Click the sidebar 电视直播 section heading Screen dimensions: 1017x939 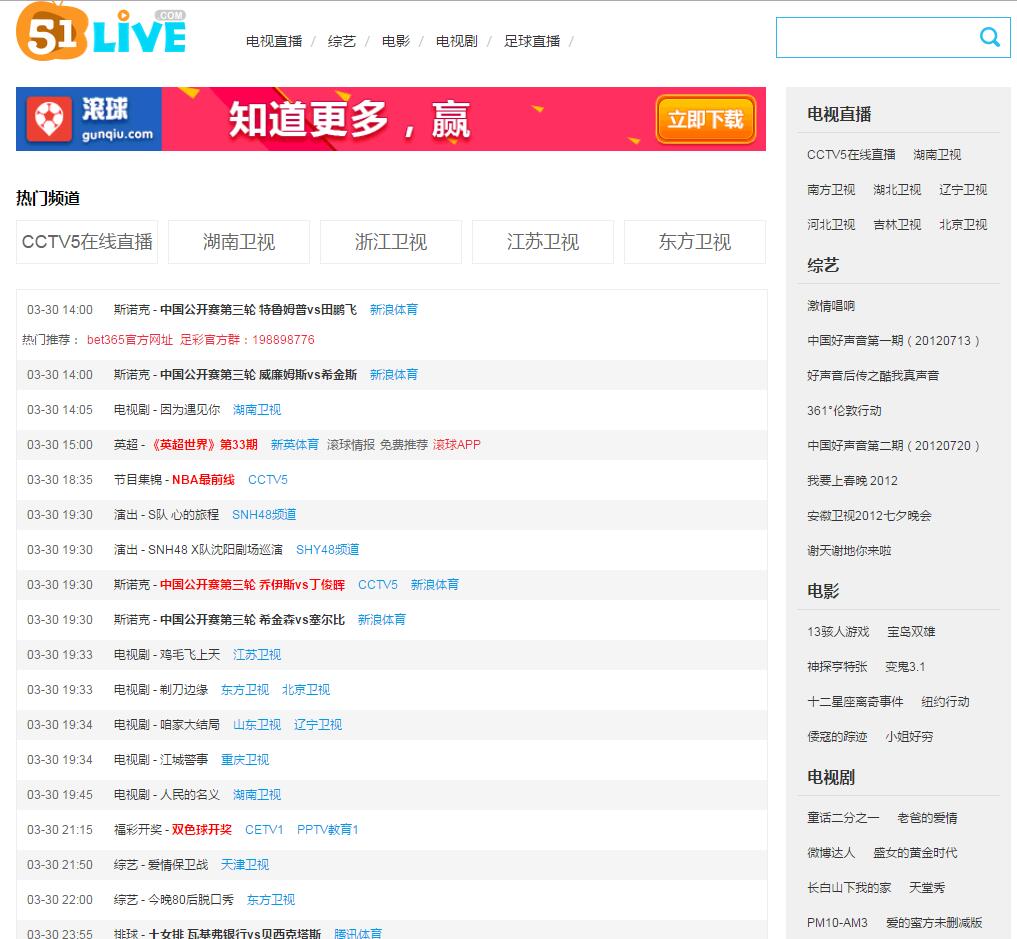(839, 115)
